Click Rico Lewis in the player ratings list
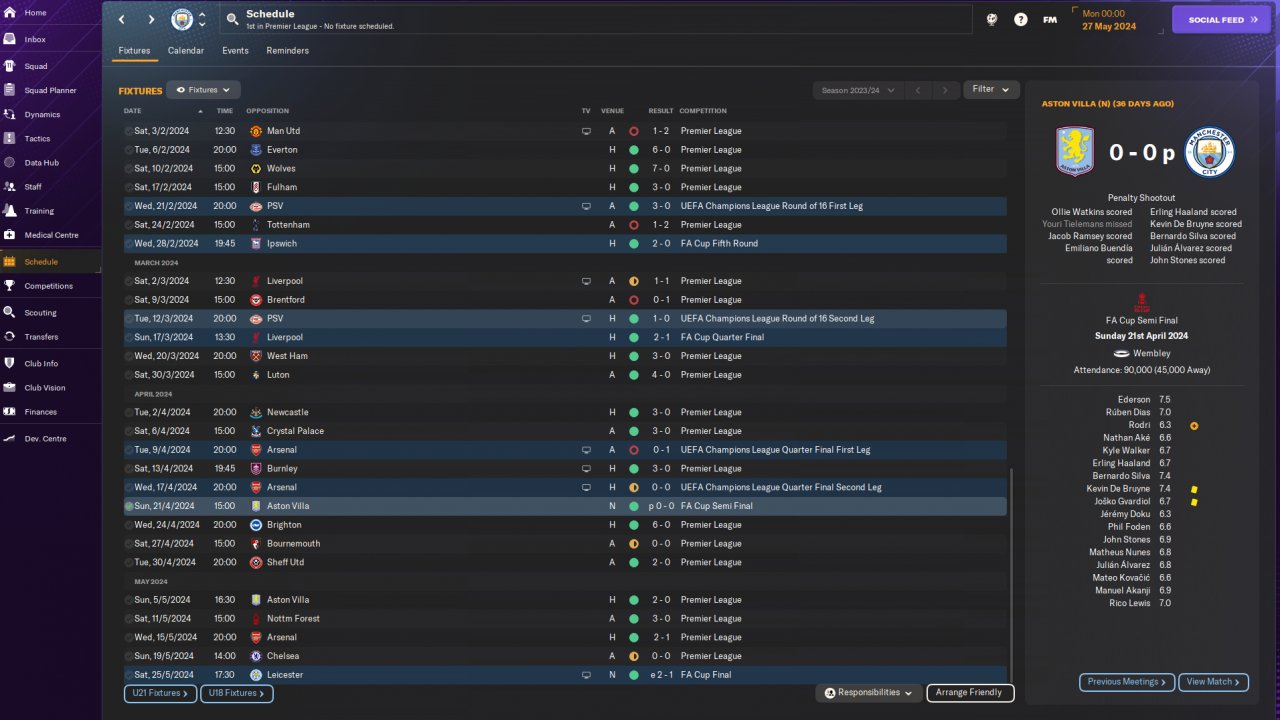 1130,603
